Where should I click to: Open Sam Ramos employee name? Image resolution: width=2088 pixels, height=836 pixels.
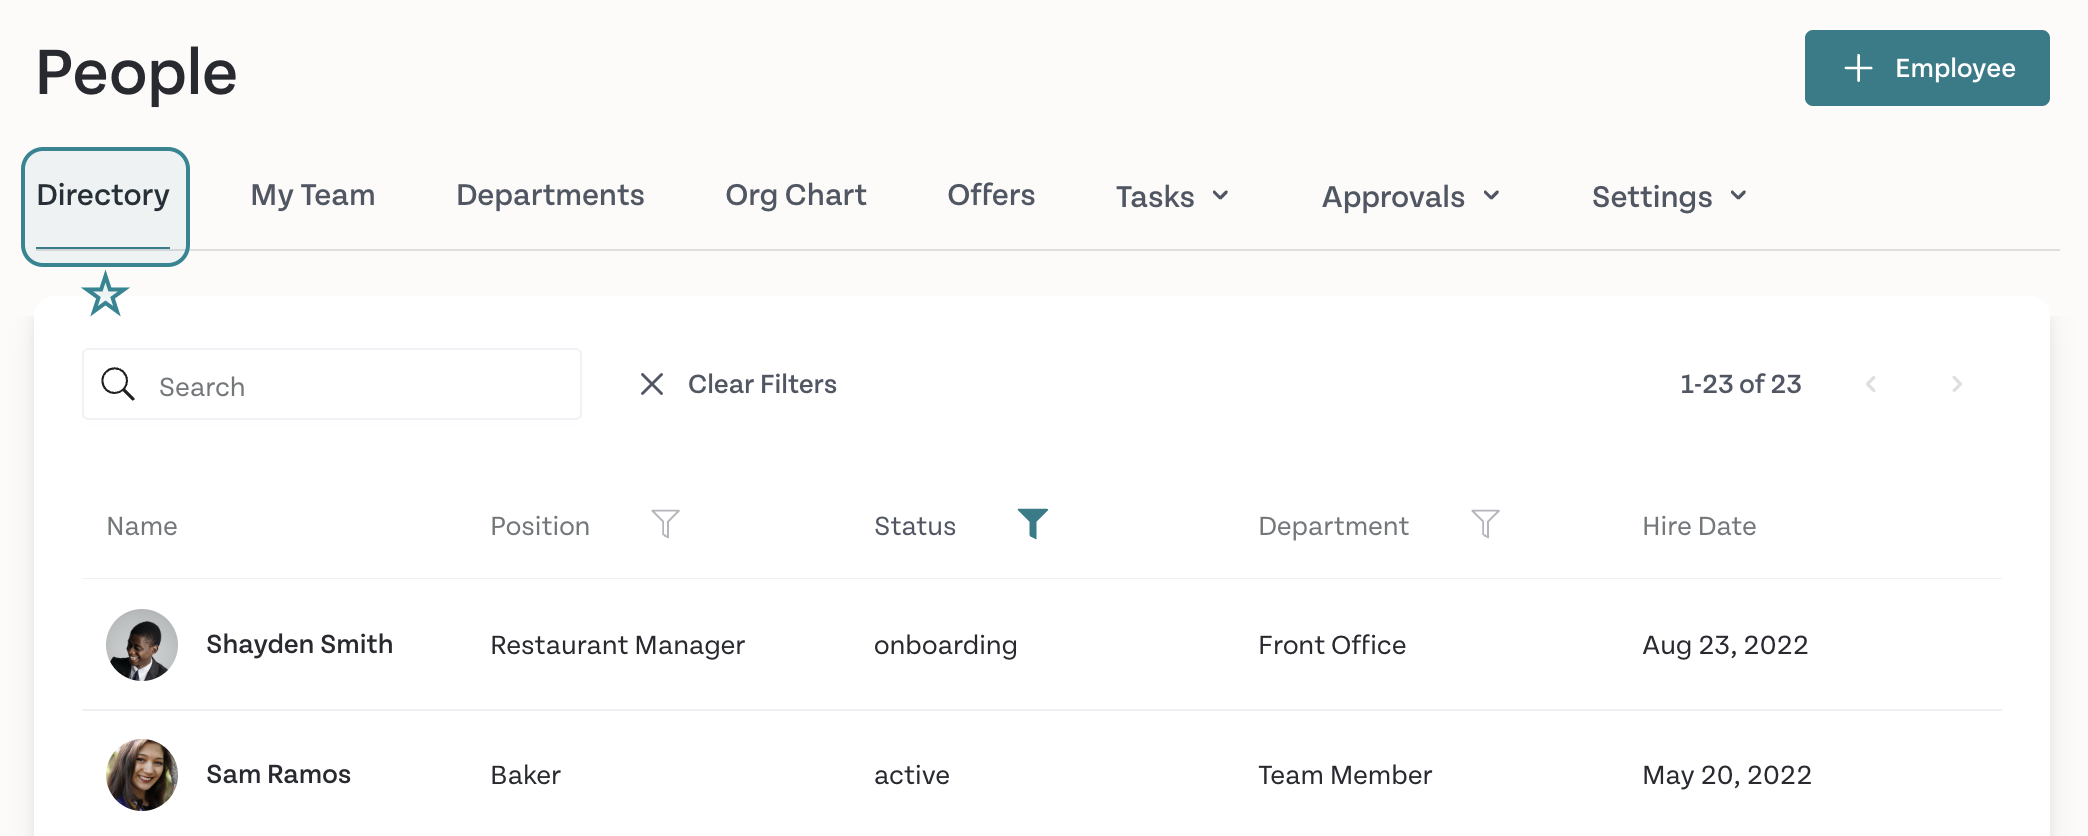278,774
